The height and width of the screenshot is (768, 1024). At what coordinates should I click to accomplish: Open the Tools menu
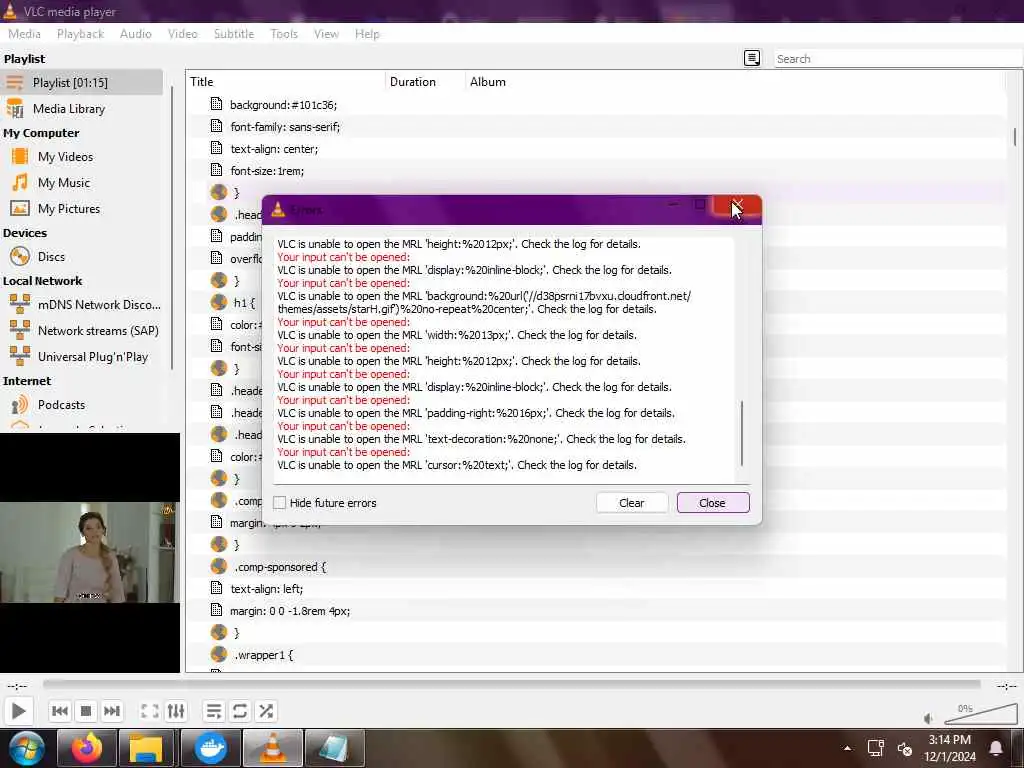pos(284,34)
